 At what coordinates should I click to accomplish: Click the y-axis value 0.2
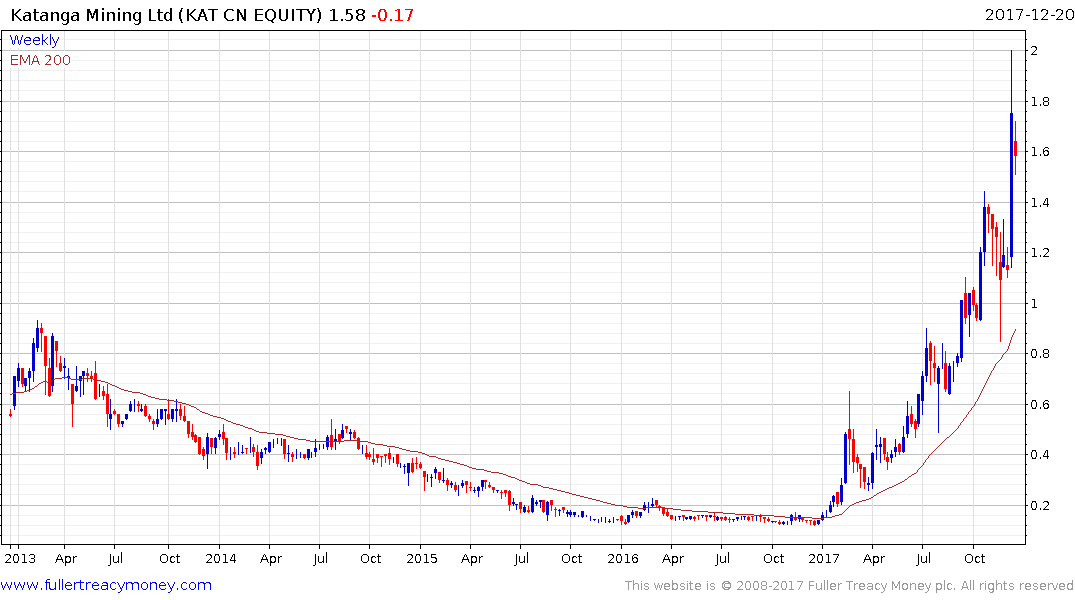[x=1040, y=505]
